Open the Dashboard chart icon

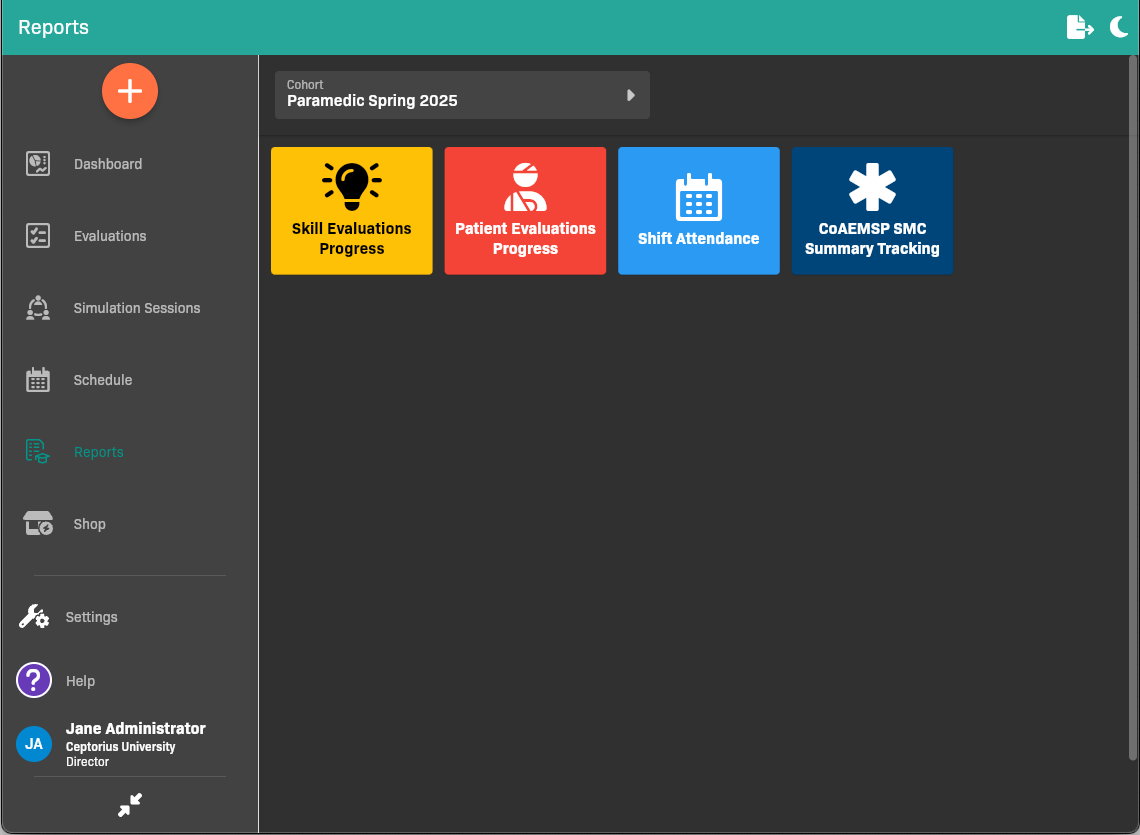coord(38,164)
